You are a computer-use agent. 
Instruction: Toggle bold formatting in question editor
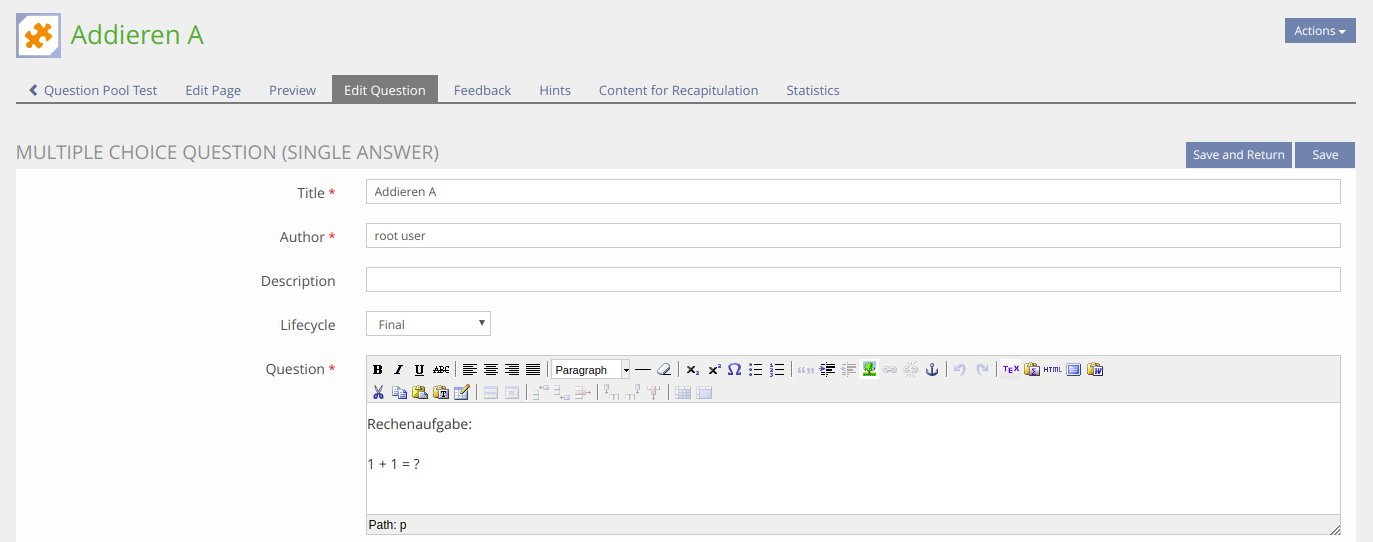point(378,370)
